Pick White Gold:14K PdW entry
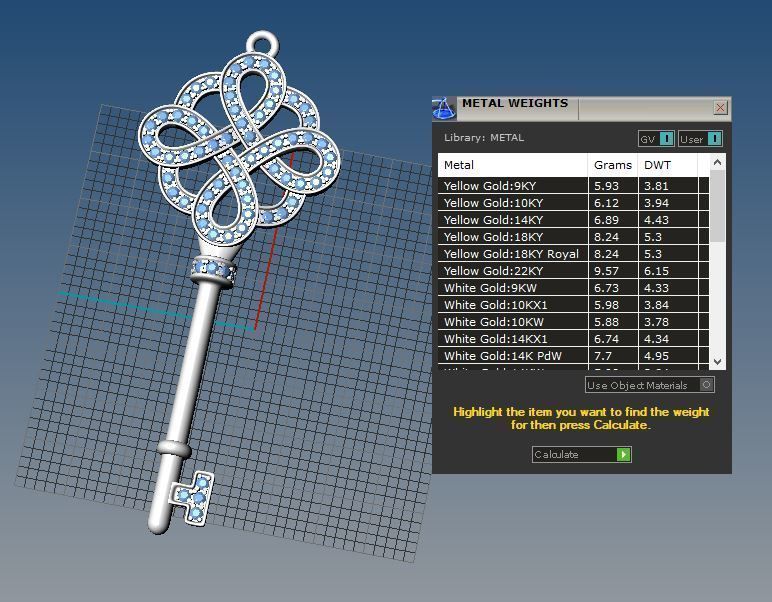The image size is (772, 602). 512,356
